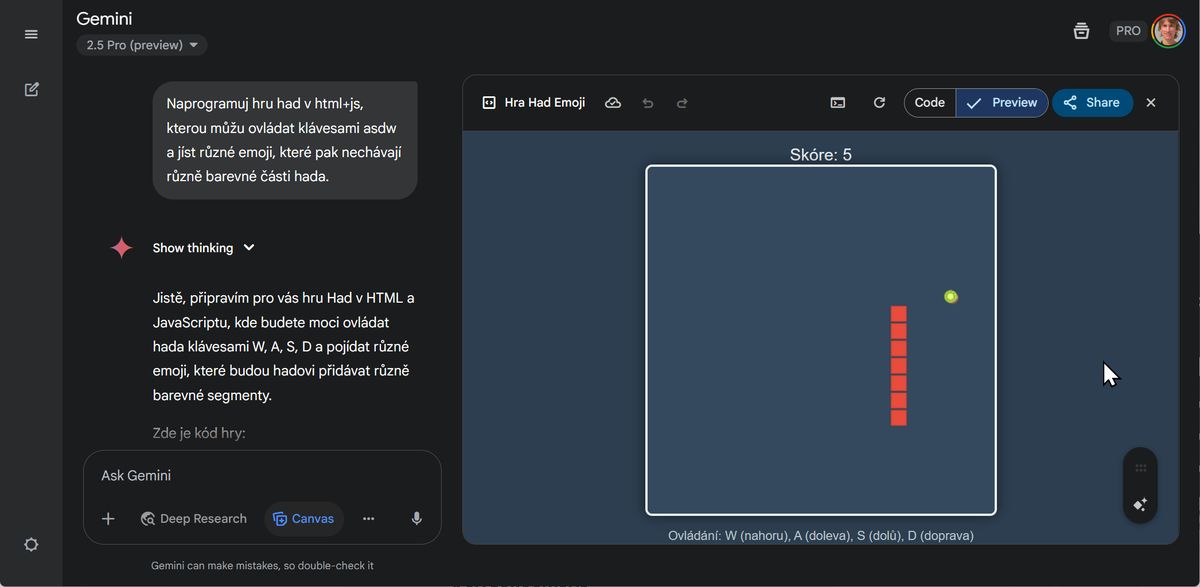Open the model selector 2.5 Pro (preview)
Screen dimensions: 1200x587
142,45
